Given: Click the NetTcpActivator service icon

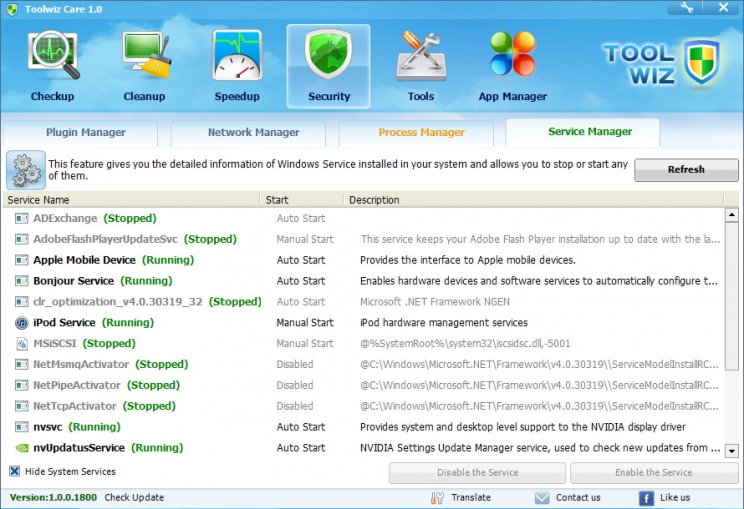Looking at the screenshot, I should coord(21,406).
